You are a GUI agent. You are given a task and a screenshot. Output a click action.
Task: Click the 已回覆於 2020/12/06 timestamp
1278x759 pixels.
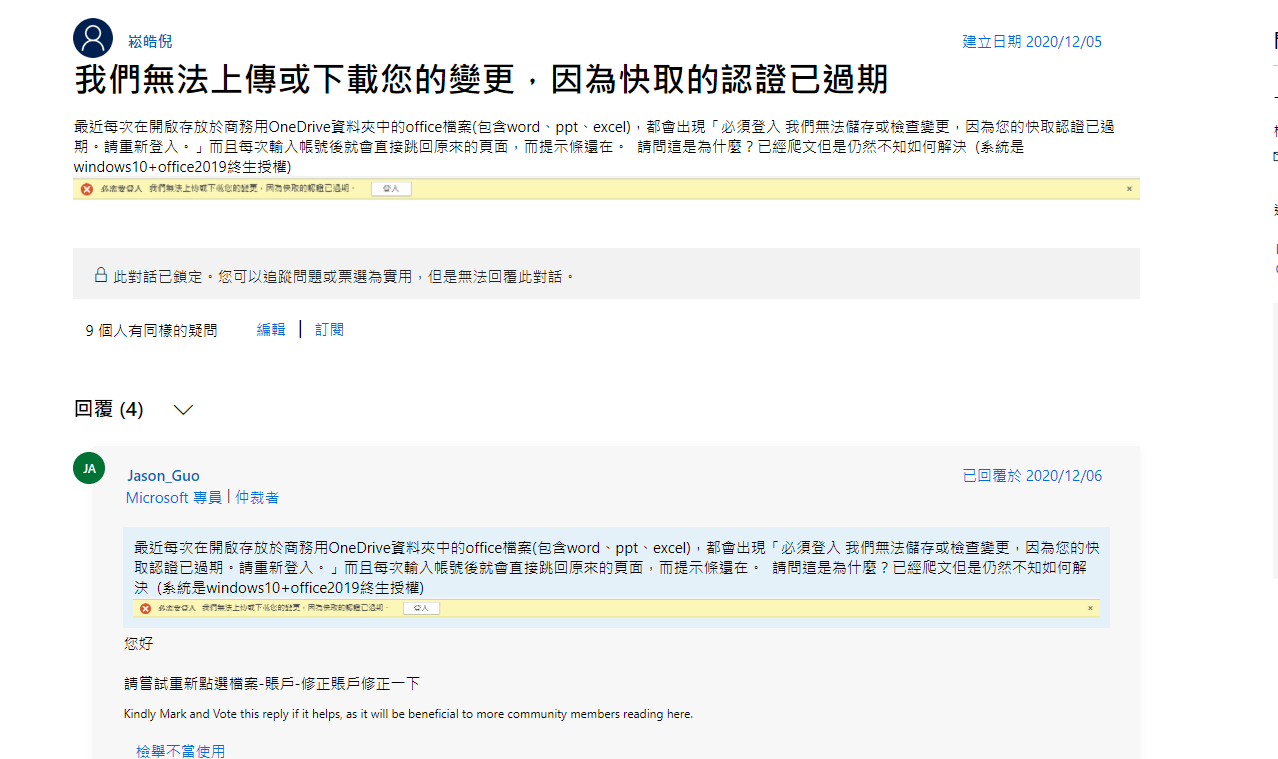pos(1032,475)
